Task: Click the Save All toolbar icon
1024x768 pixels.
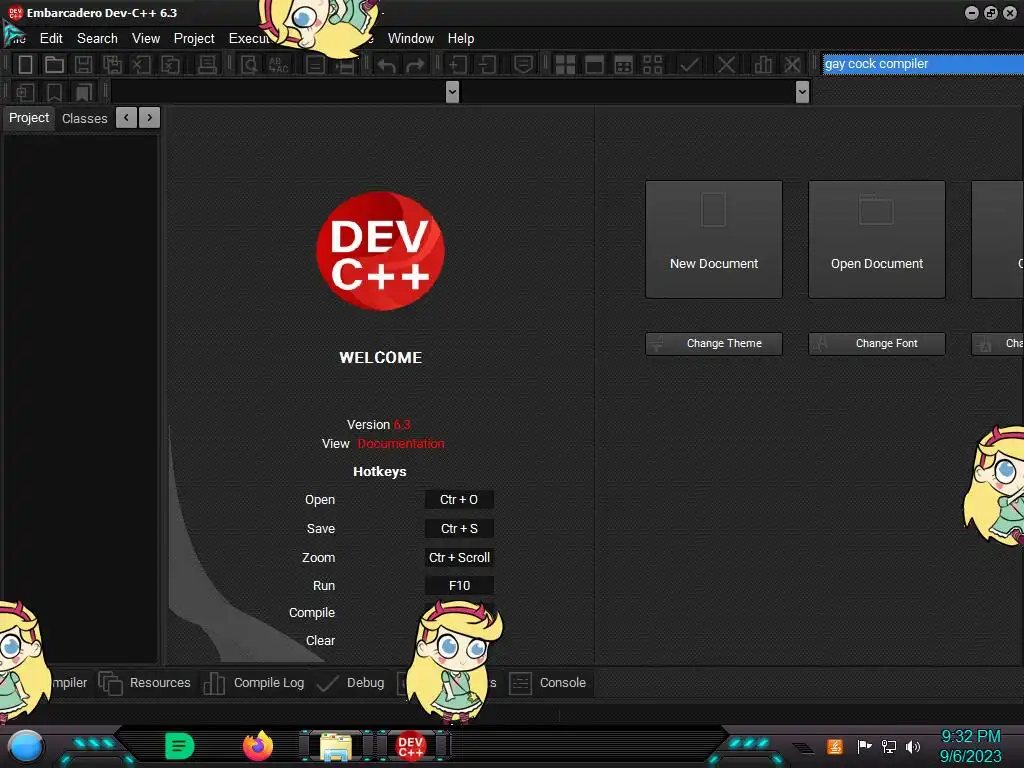Action: click(112, 64)
